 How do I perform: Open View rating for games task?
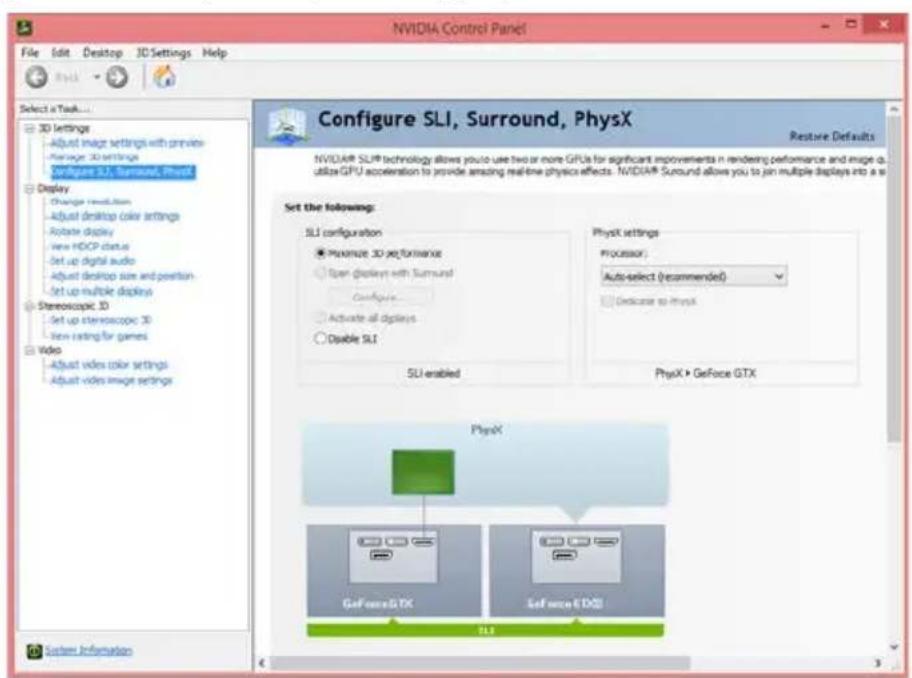coord(99,336)
